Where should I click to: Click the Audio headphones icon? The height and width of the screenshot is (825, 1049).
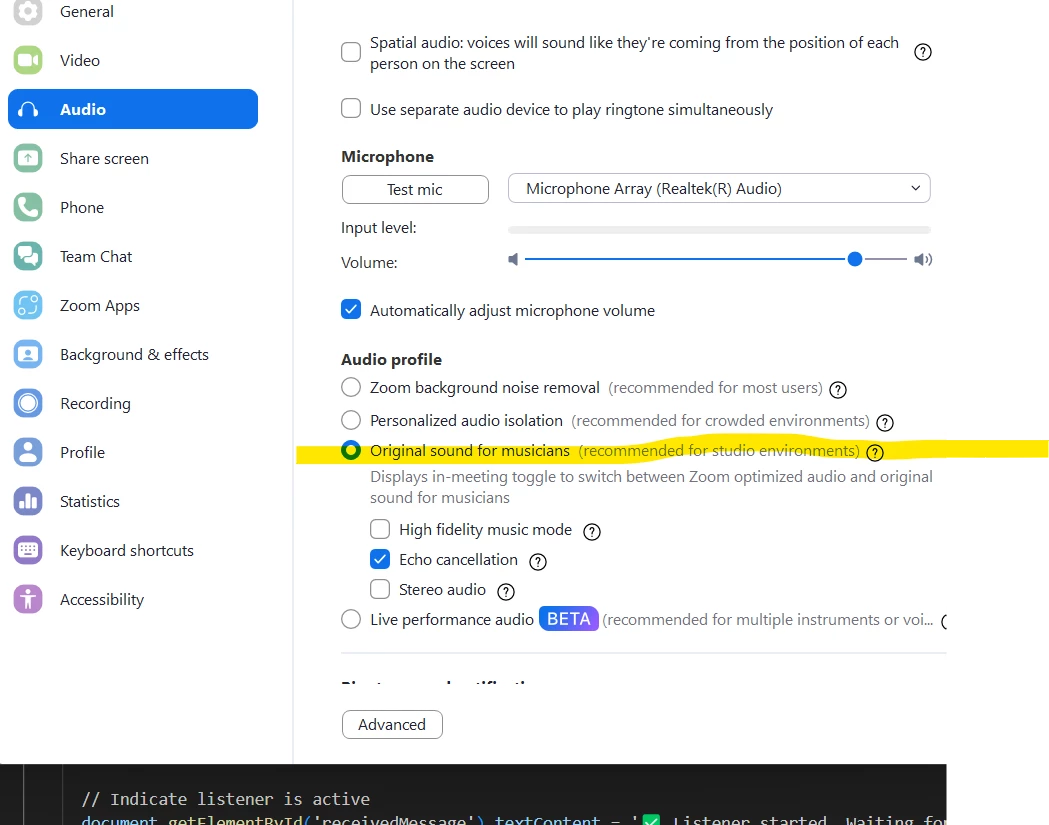[28, 109]
